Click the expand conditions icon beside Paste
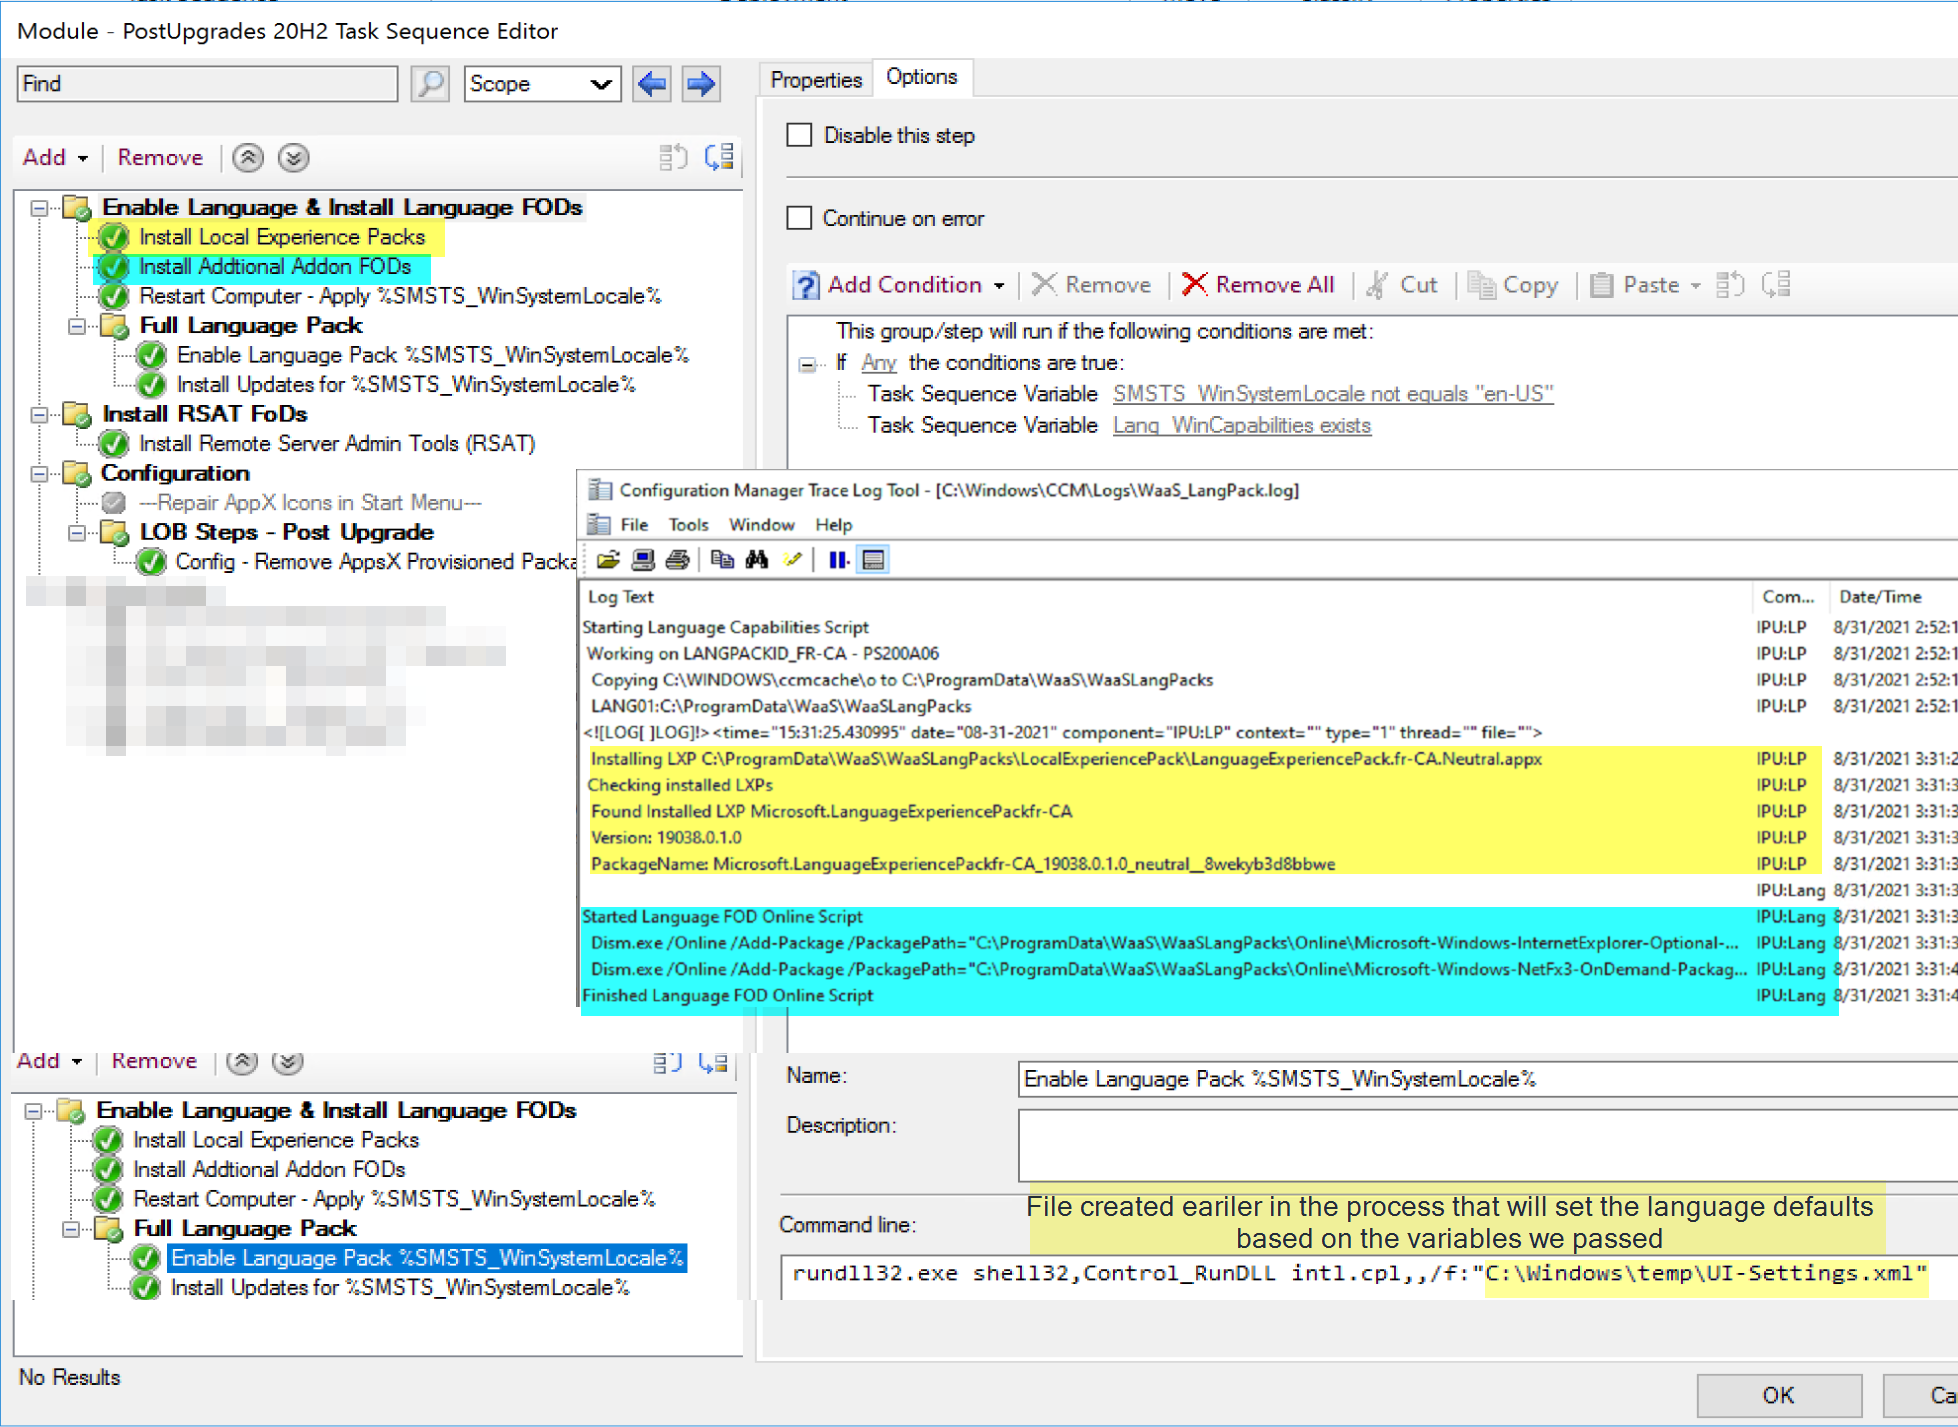 click(x=1730, y=285)
